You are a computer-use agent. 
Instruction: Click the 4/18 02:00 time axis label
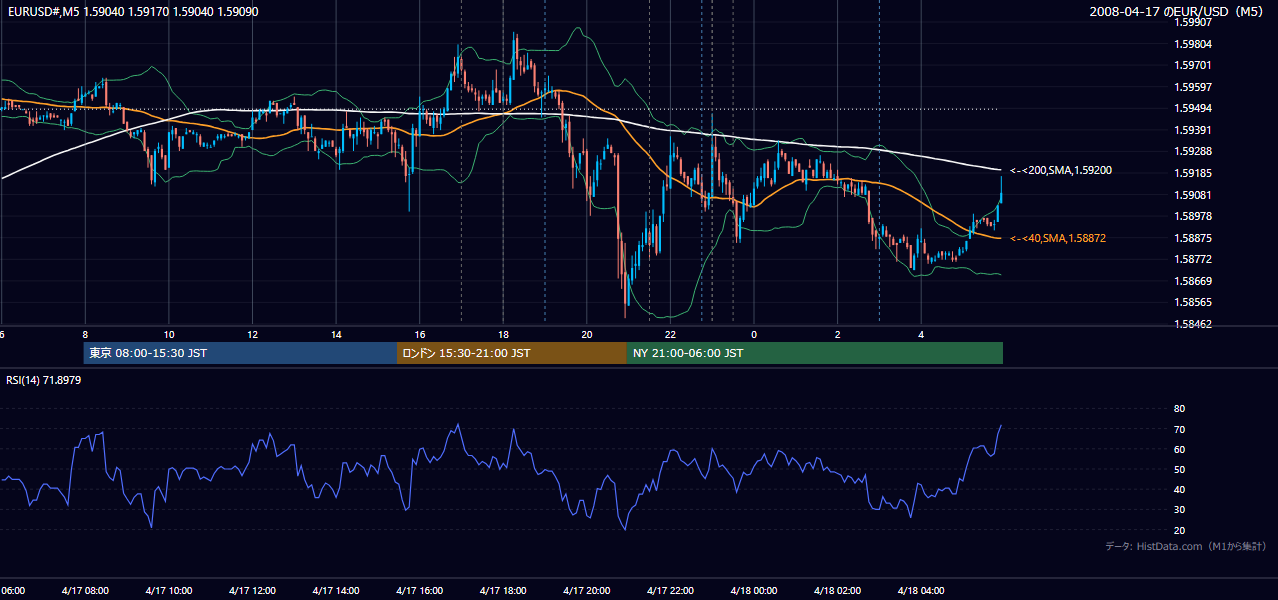click(x=837, y=590)
